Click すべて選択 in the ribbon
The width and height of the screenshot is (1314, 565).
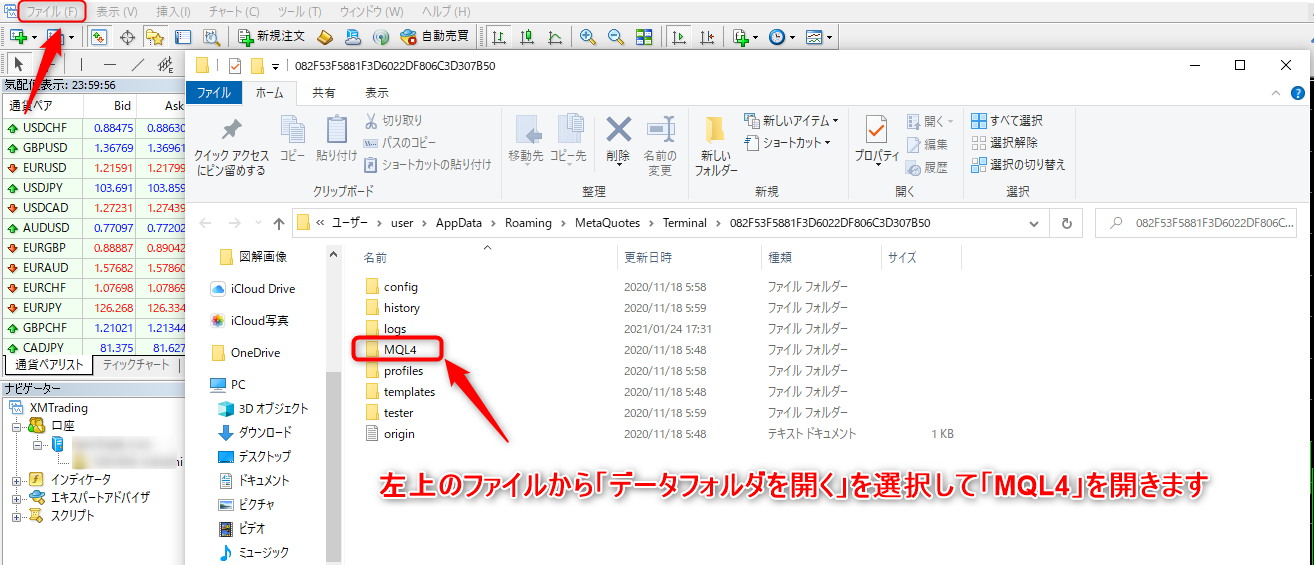point(1007,121)
